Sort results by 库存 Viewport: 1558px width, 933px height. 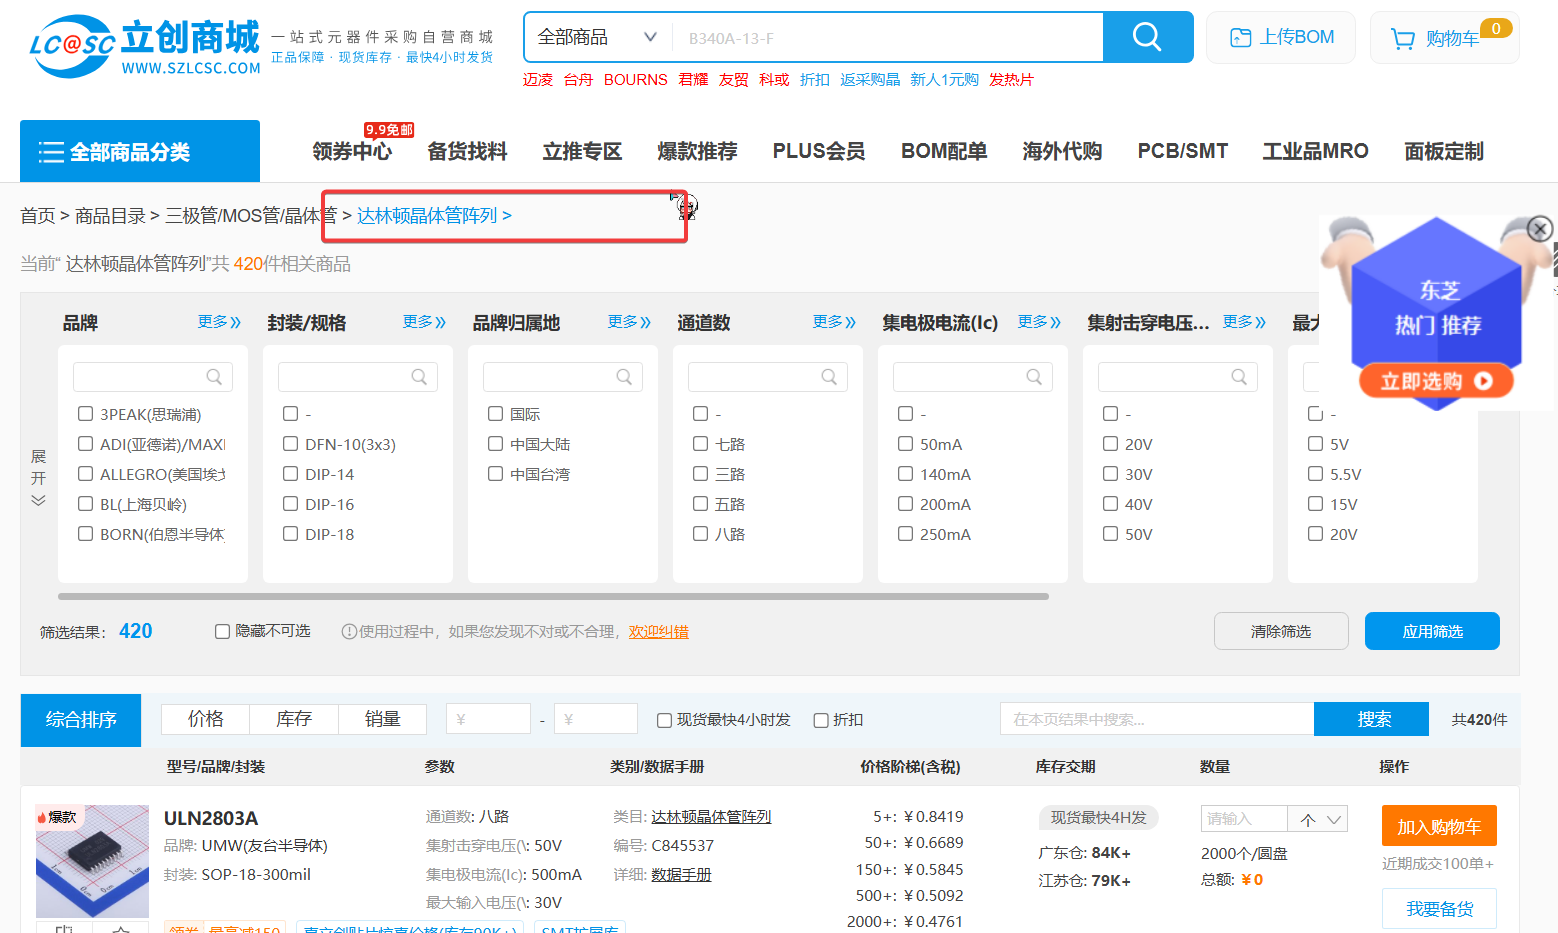tap(294, 719)
